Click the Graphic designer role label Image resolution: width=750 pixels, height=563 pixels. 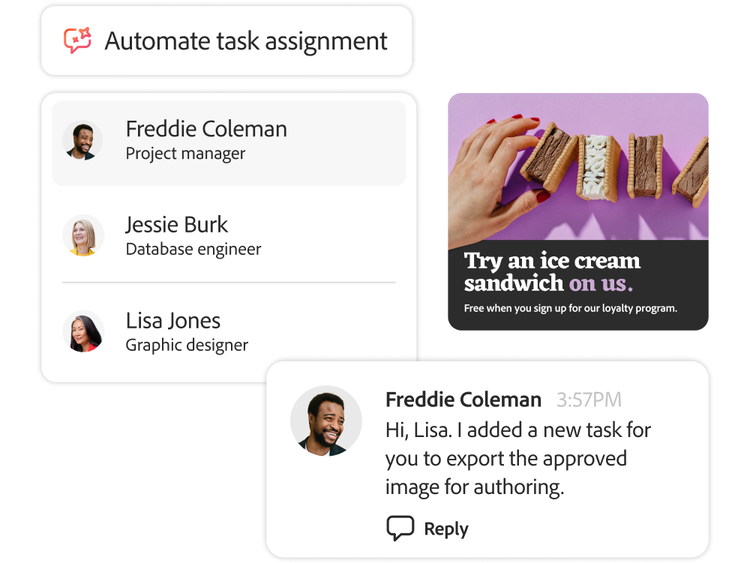[x=187, y=345]
